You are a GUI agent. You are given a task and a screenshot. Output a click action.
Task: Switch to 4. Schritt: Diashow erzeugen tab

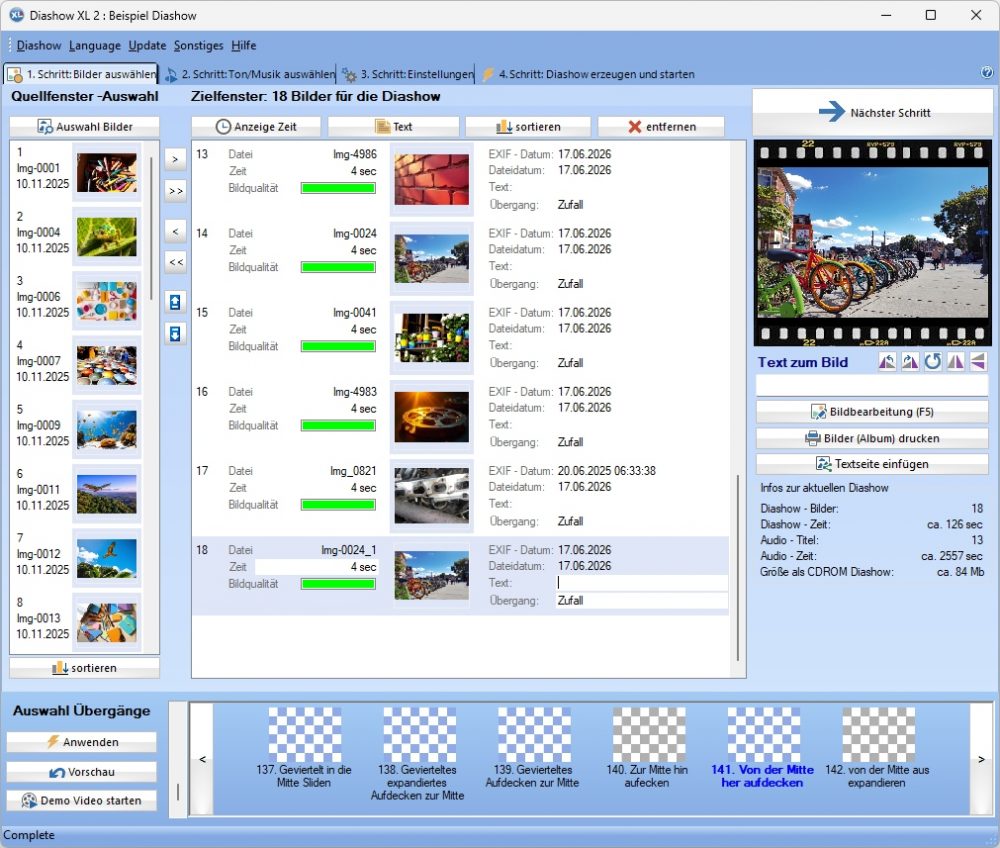[588, 74]
